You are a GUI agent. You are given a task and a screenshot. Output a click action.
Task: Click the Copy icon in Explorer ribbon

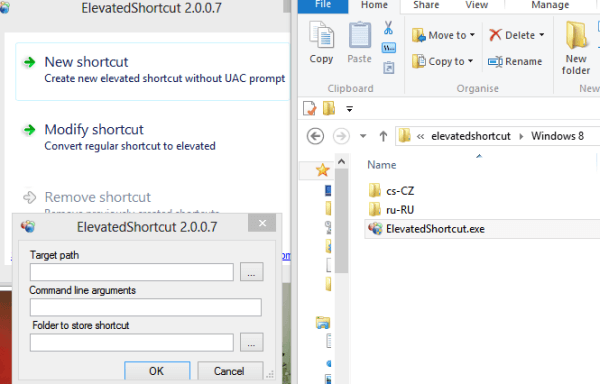321,35
